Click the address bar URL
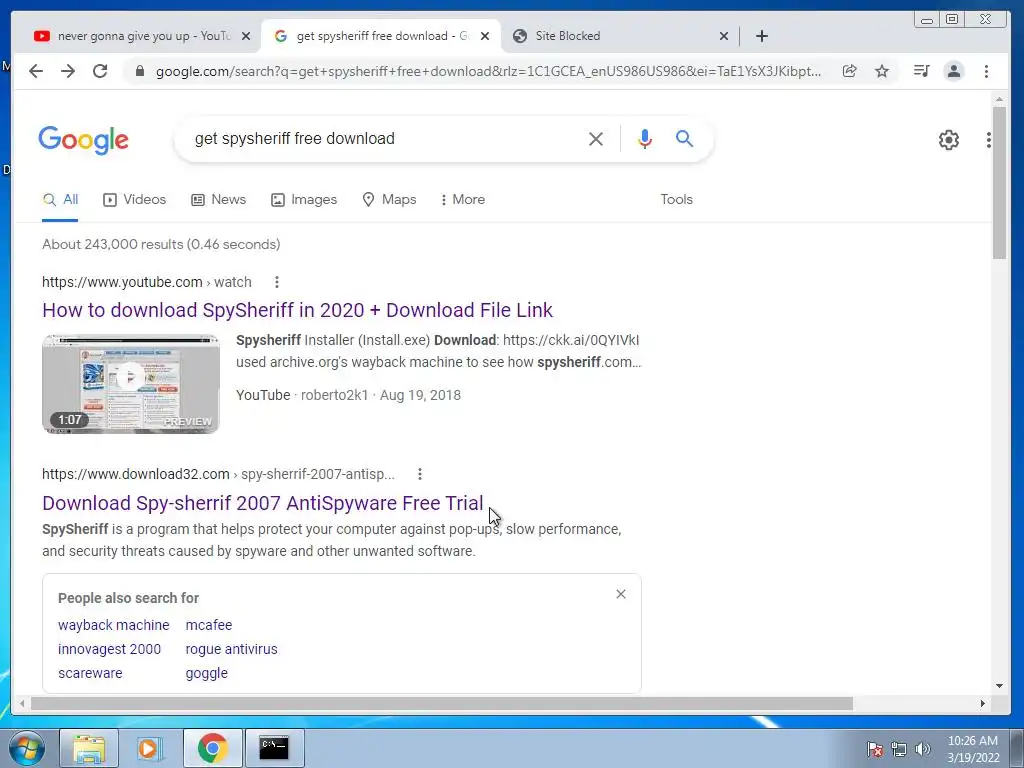 click(x=488, y=71)
